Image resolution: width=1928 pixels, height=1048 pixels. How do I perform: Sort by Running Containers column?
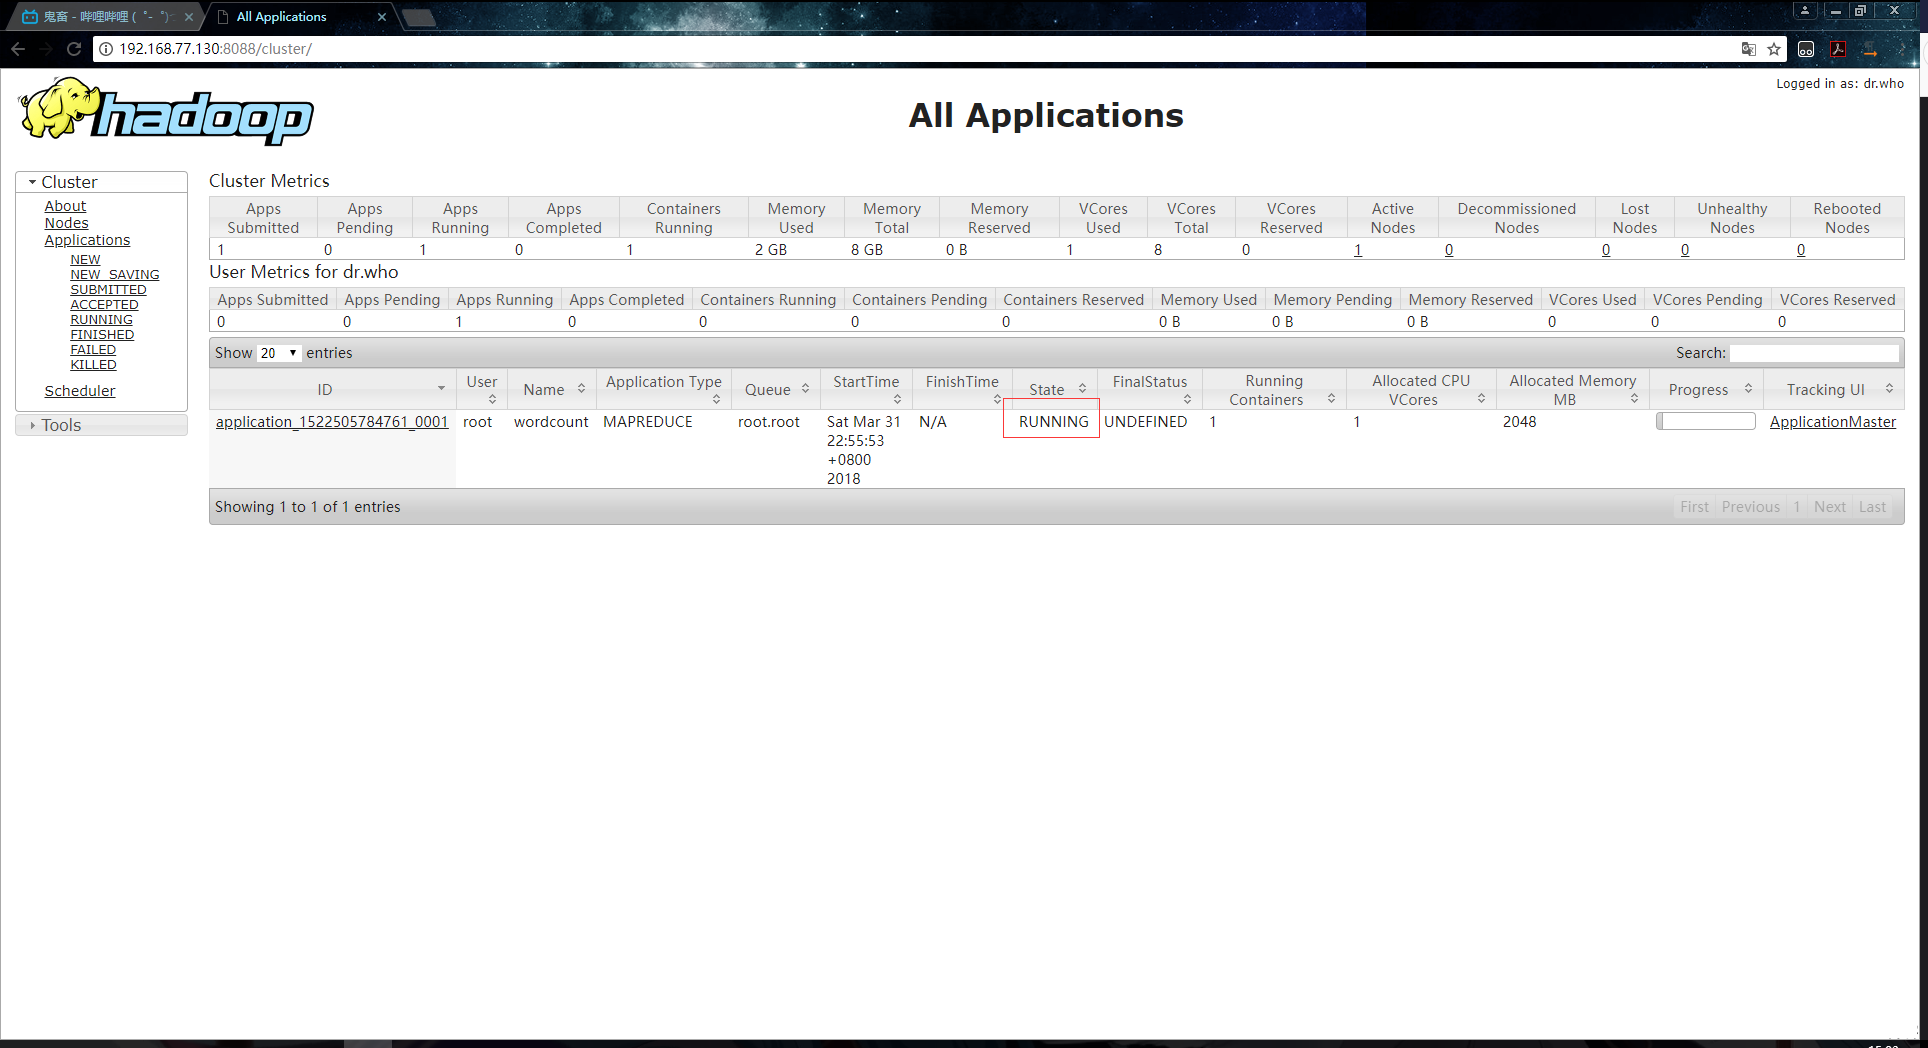click(1274, 389)
